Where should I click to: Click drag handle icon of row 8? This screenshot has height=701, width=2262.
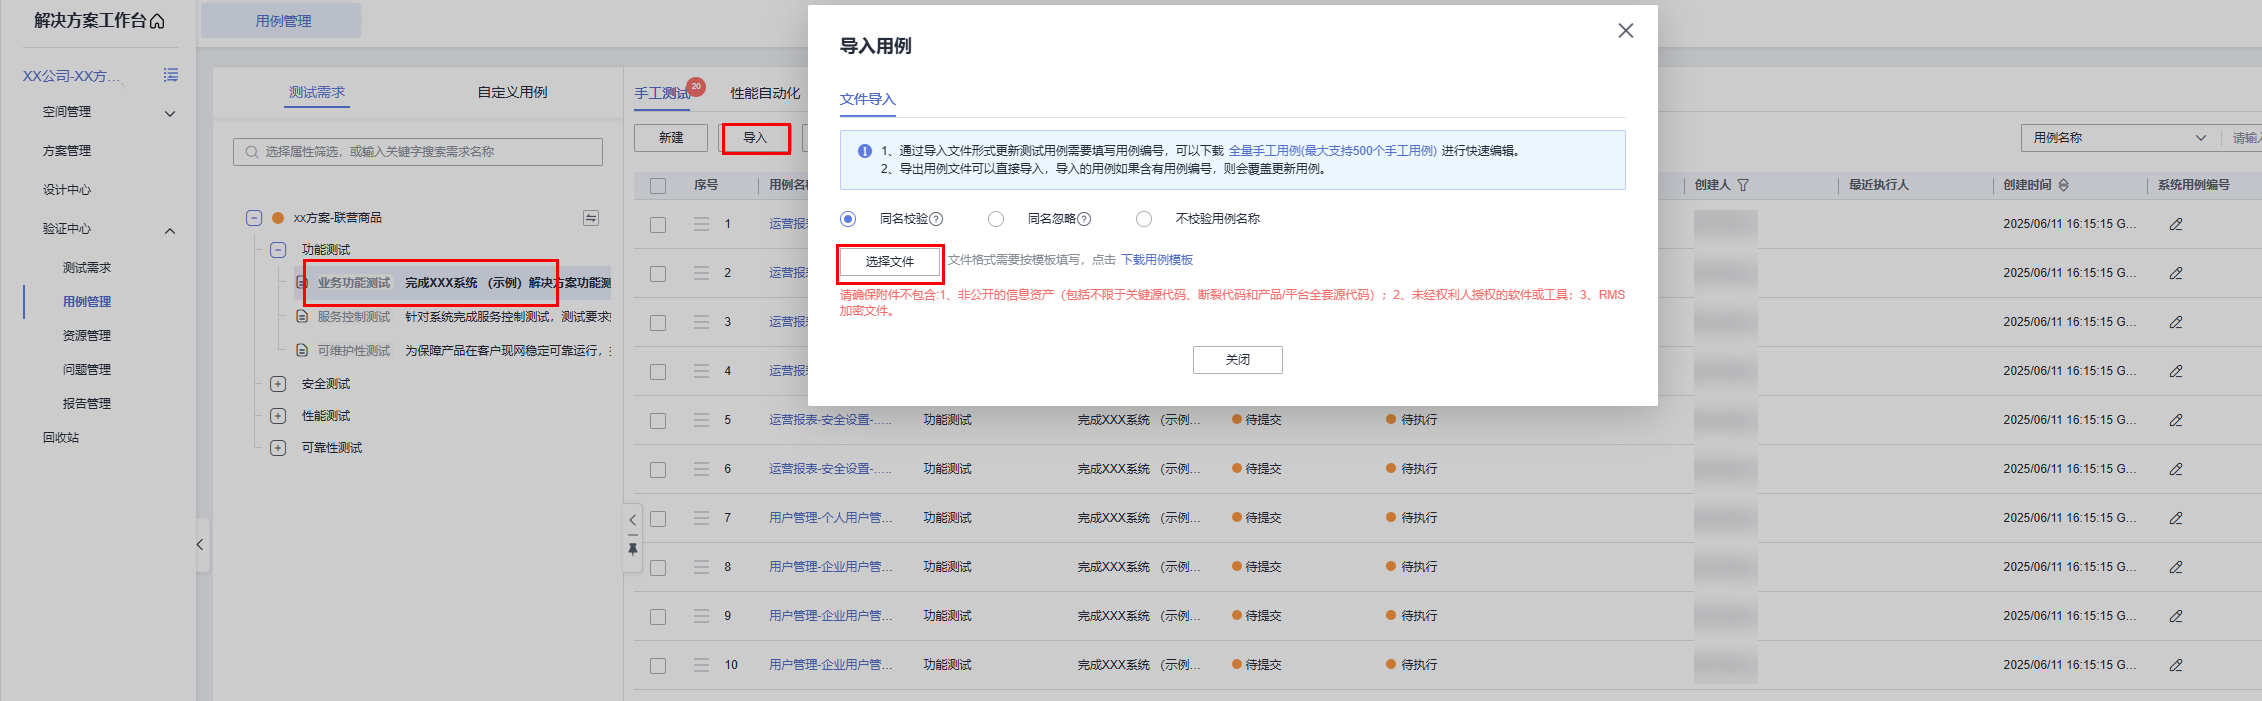[701, 567]
